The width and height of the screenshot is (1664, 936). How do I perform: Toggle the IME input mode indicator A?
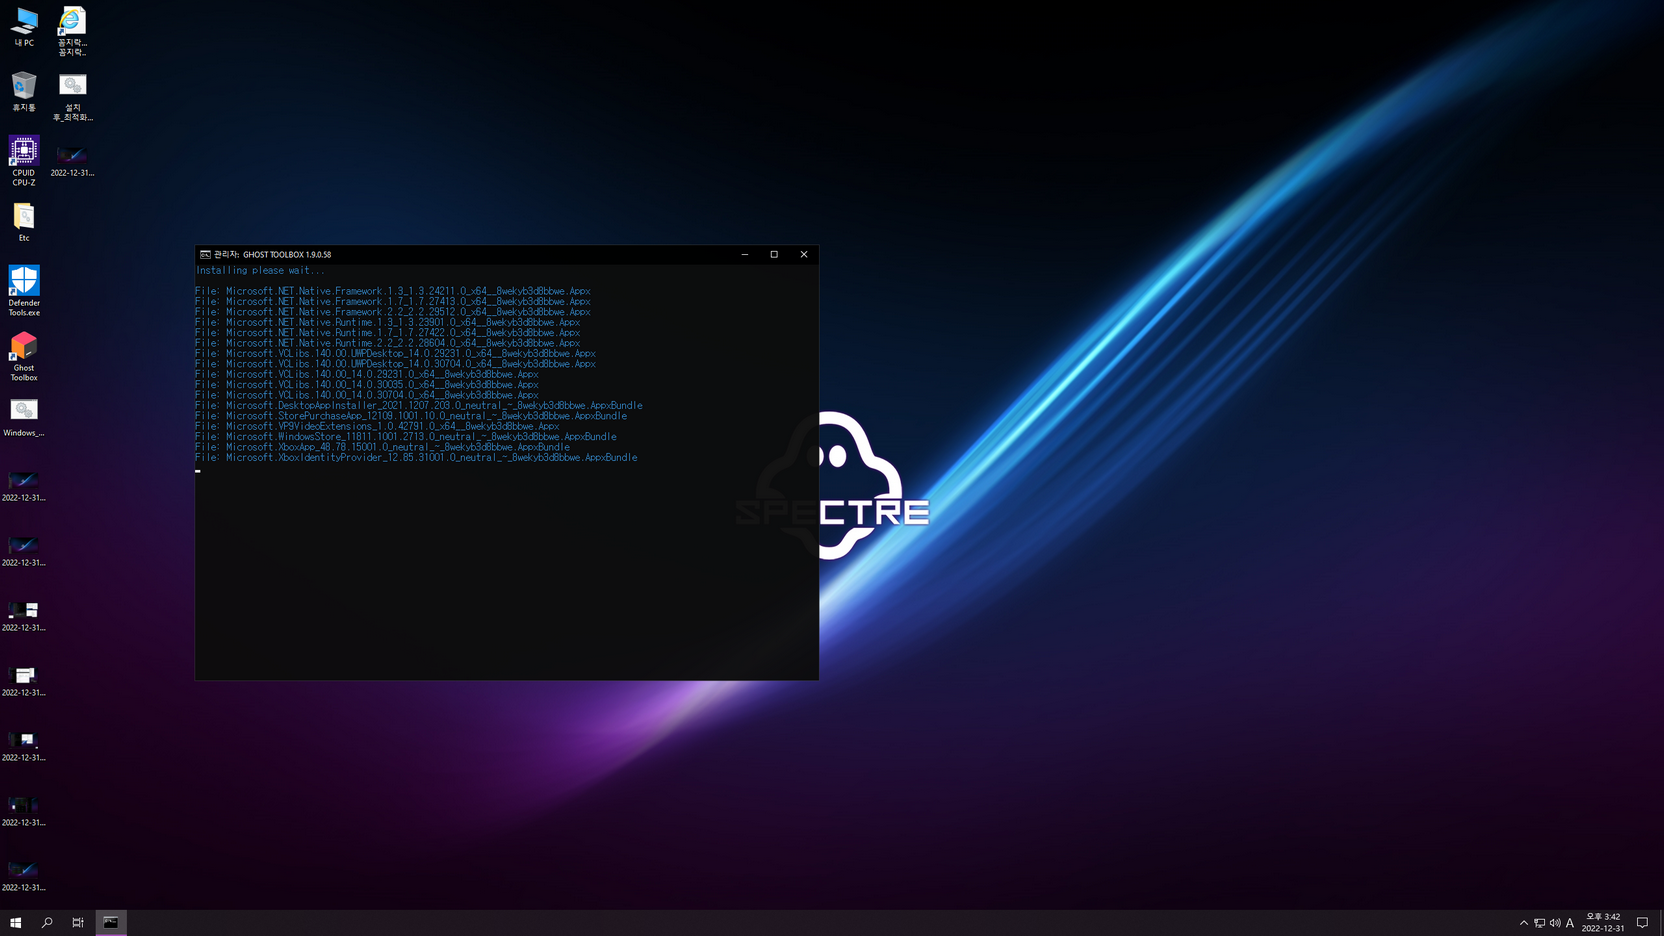[x=1570, y=923]
